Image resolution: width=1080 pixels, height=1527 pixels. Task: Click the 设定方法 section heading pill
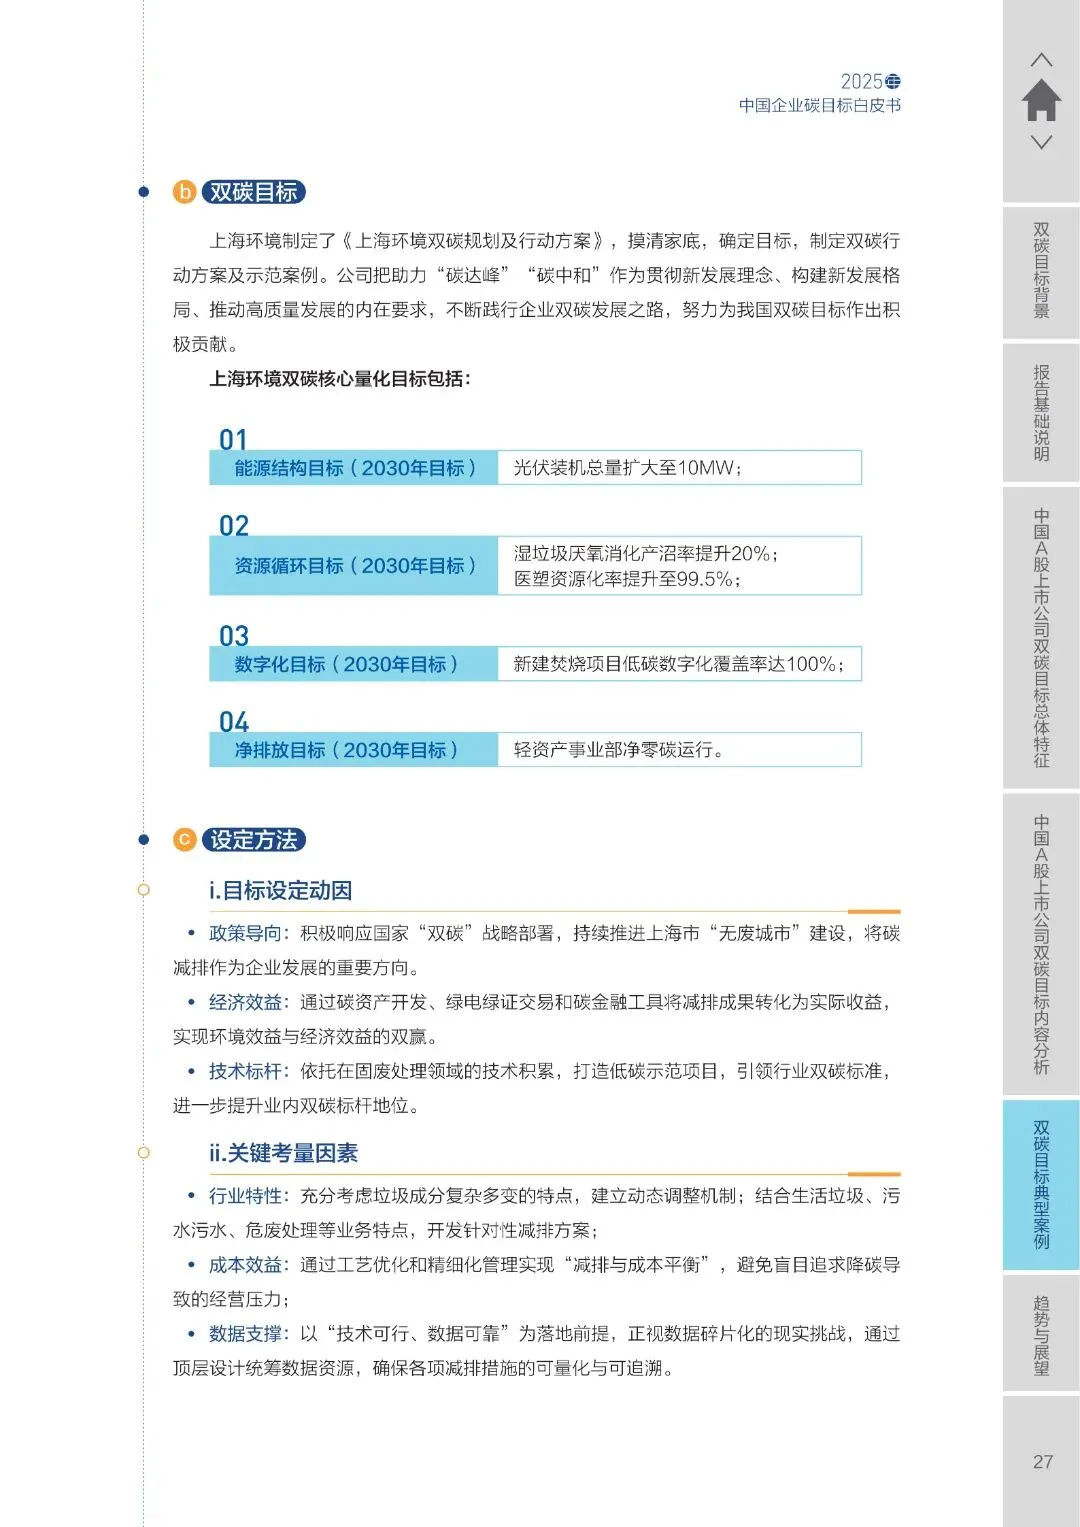254,840
